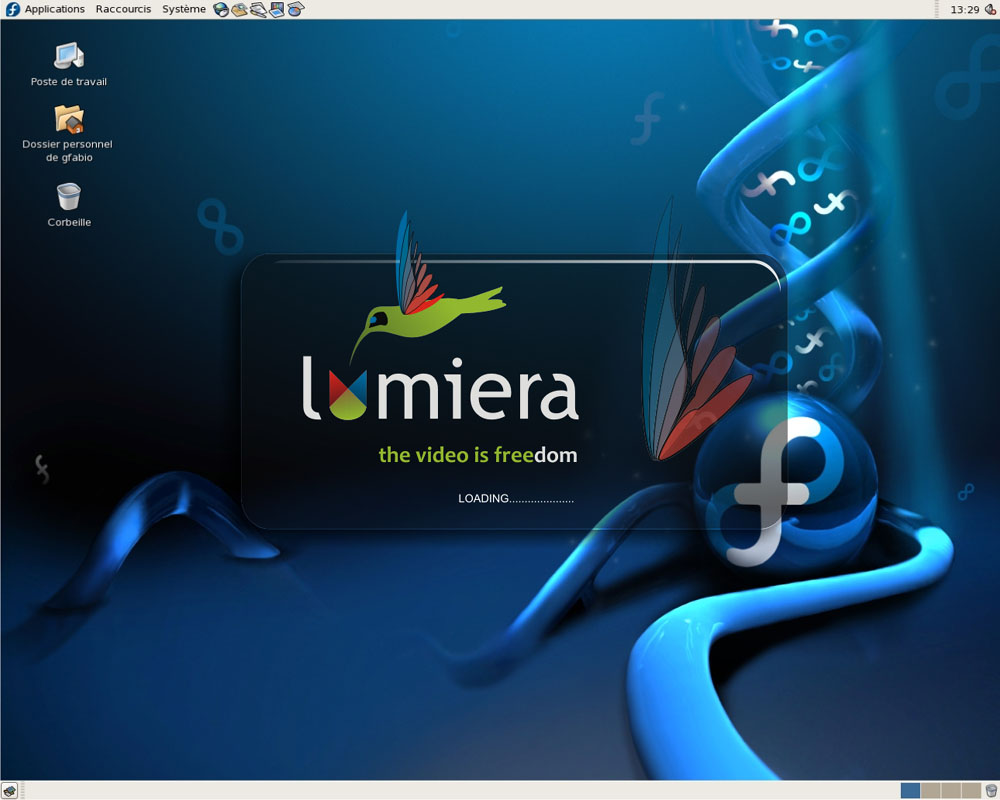
Task: Toggle show desktop button in bottom-left corner
Action: [9, 790]
